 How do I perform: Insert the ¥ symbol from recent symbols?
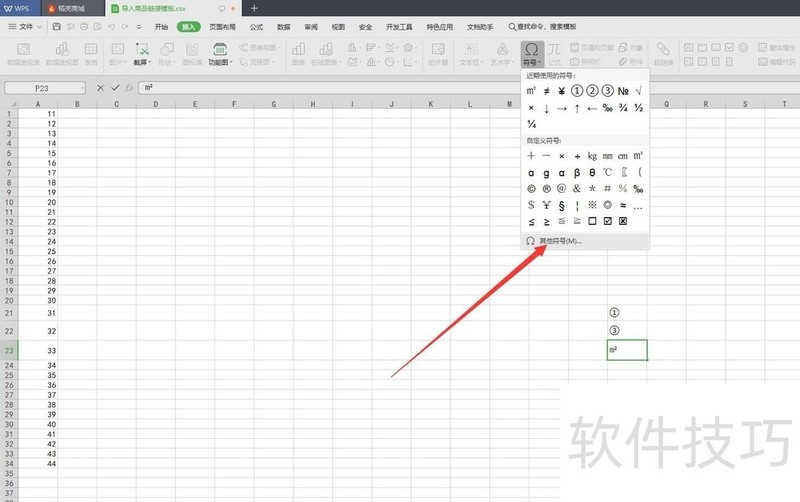[x=562, y=91]
